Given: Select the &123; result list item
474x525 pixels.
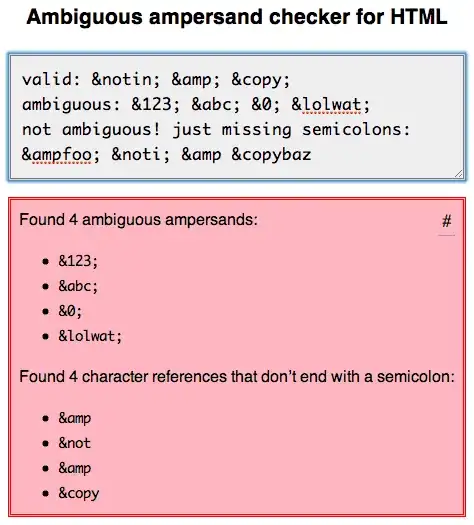Looking at the screenshot, I should click(78, 261).
